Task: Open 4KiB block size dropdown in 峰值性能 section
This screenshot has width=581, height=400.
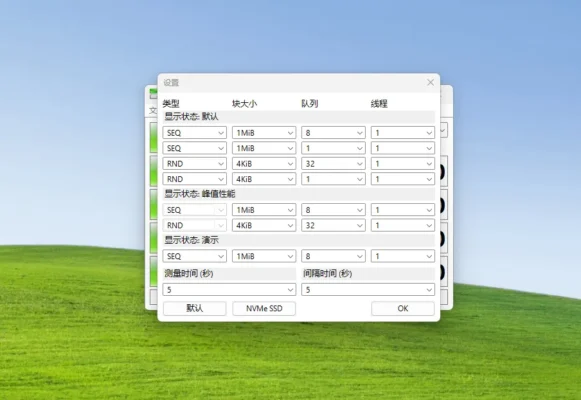Action: click(x=264, y=226)
